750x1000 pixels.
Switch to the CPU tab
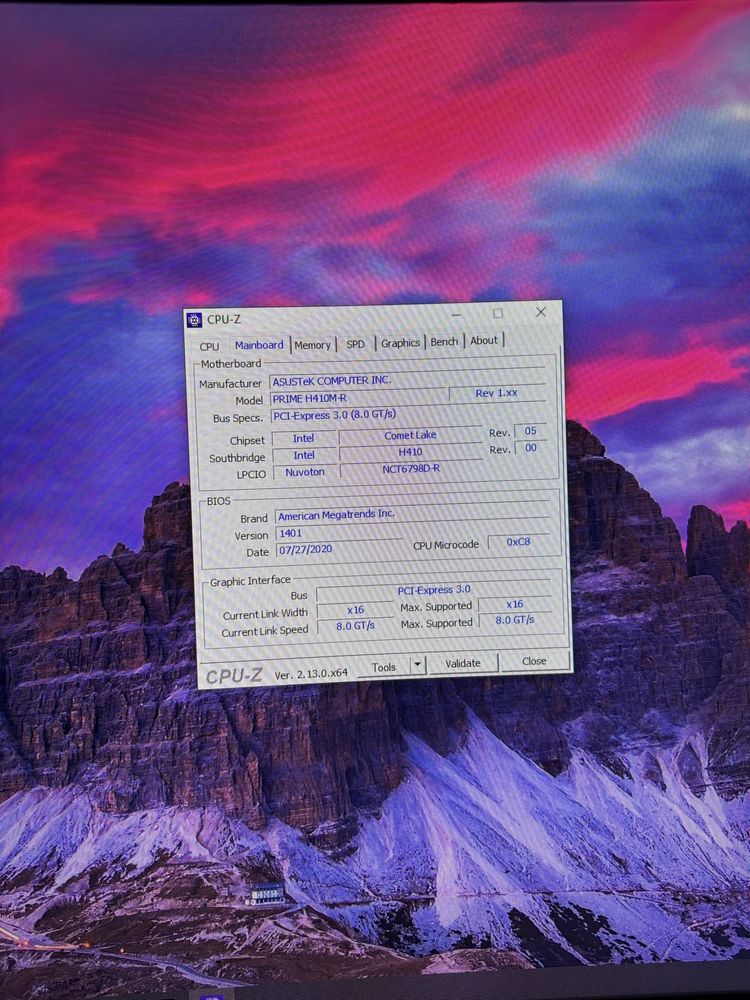pyautogui.click(x=209, y=346)
